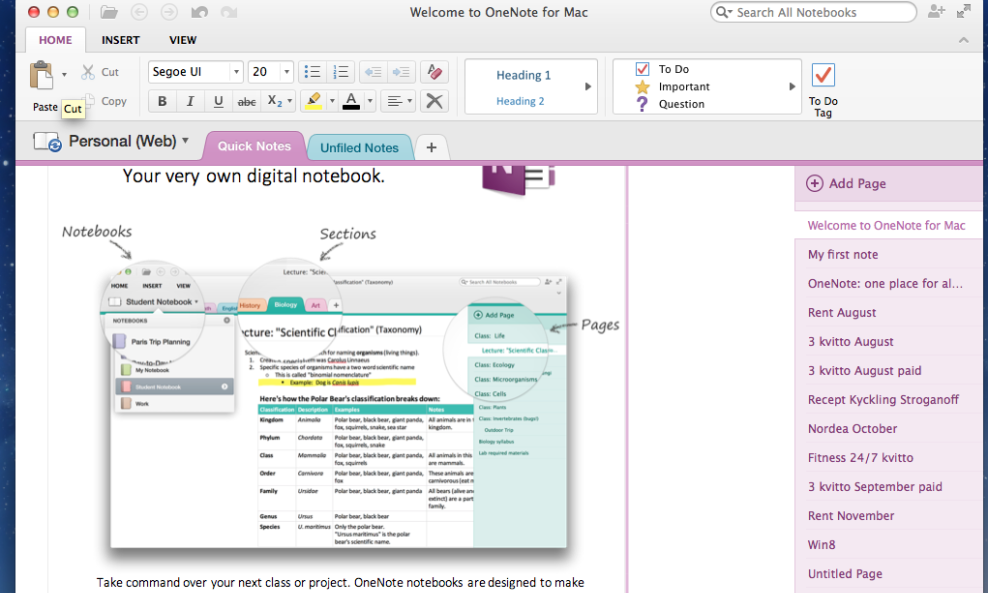The height and width of the screenshot is (593, 988).
Task: Collapse the ribbon with the chevron
Action: point(963,40)
